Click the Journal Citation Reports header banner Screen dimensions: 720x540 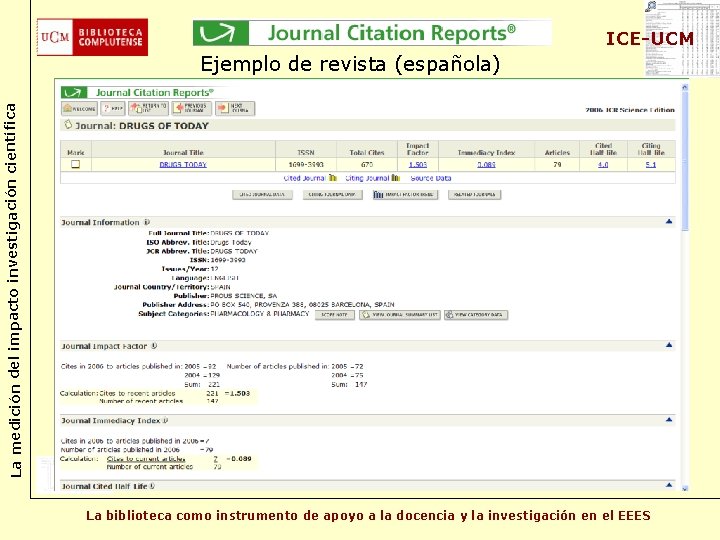(x=372, y=33)
